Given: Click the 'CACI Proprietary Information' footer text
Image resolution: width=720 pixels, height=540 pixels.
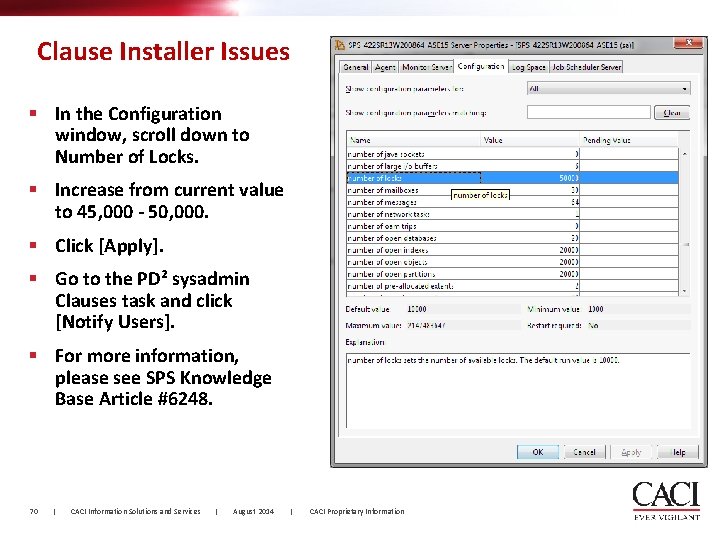Looking at the screenshot, I should click(357, 511).
